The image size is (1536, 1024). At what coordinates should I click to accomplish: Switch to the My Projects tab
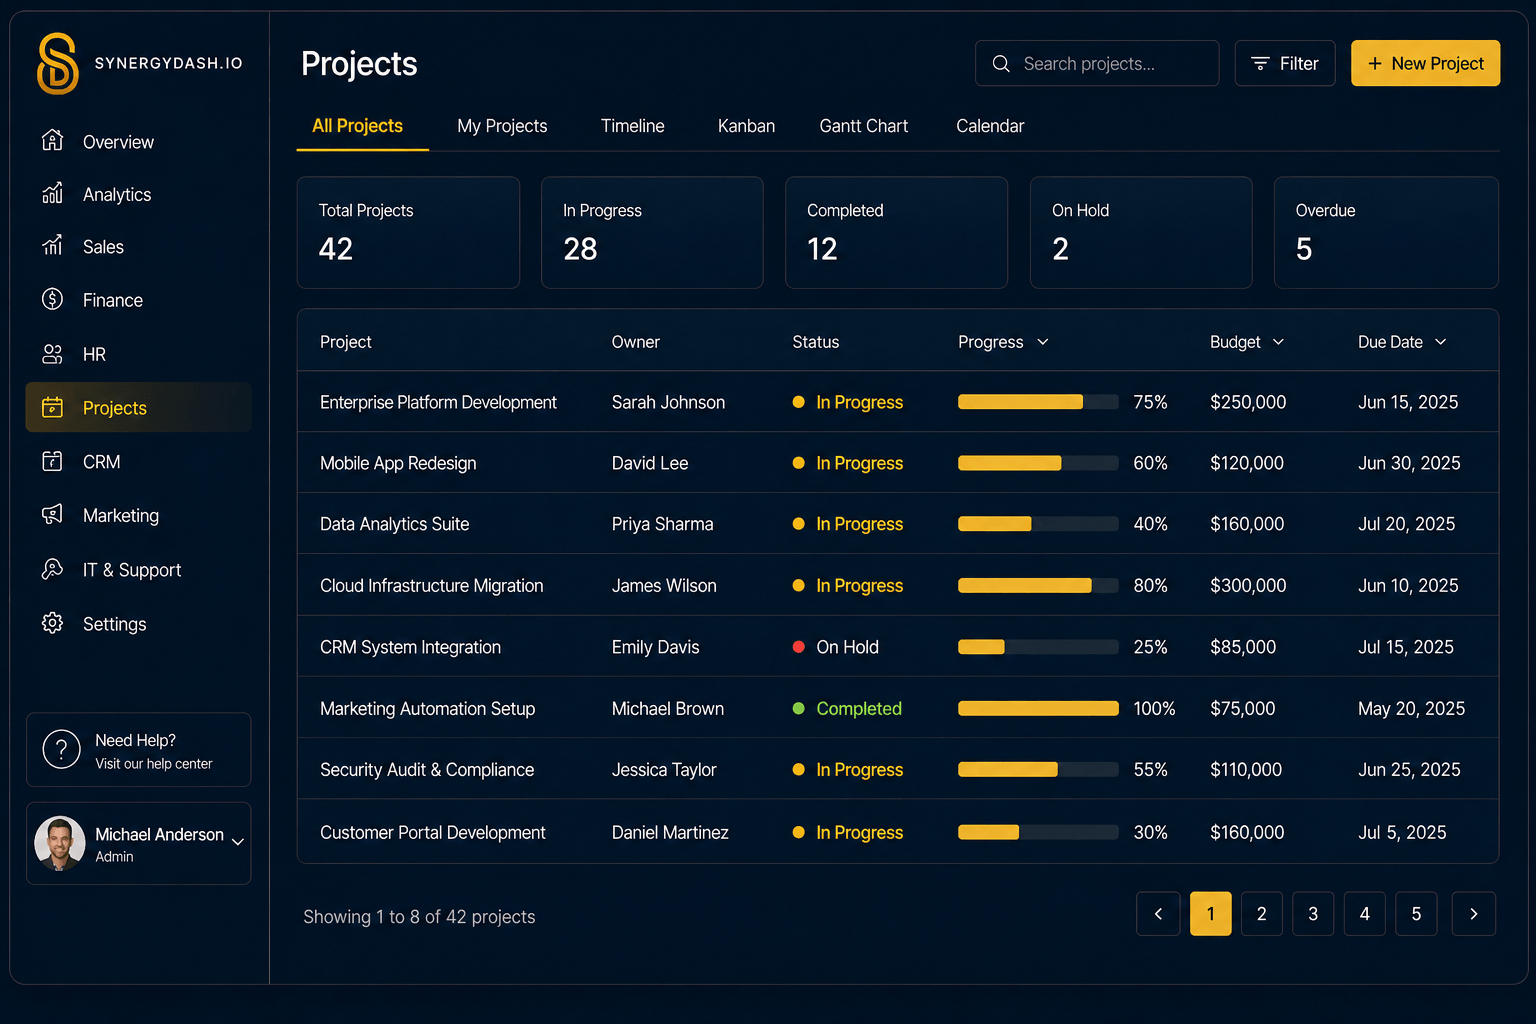(502, 126)
